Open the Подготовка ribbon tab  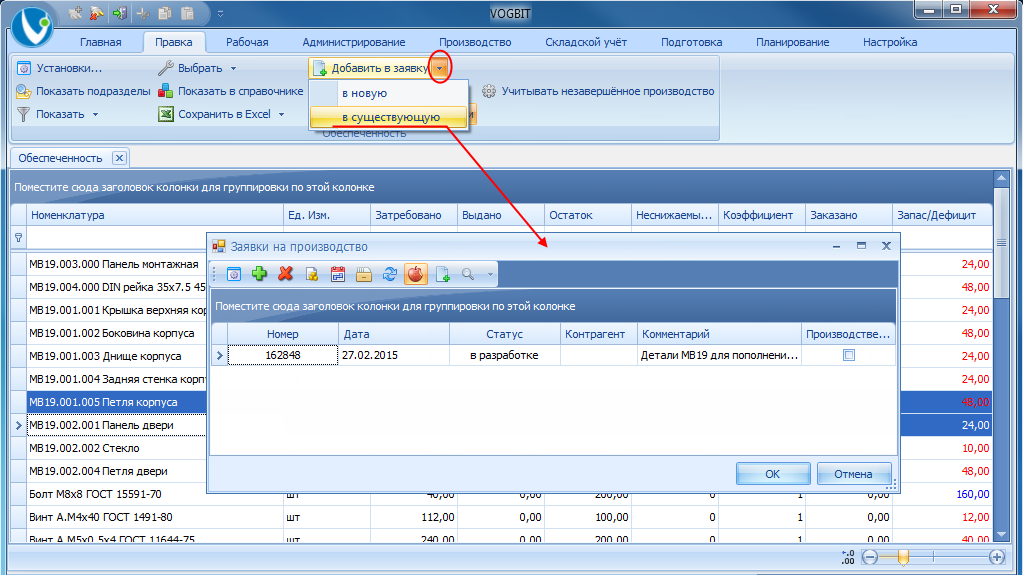tap(691, 42)
